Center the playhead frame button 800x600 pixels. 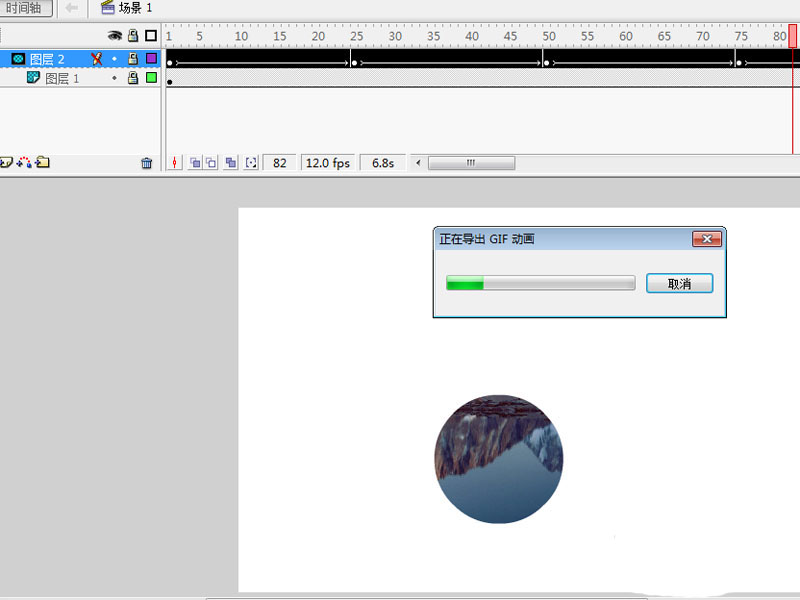pos(174,163)
